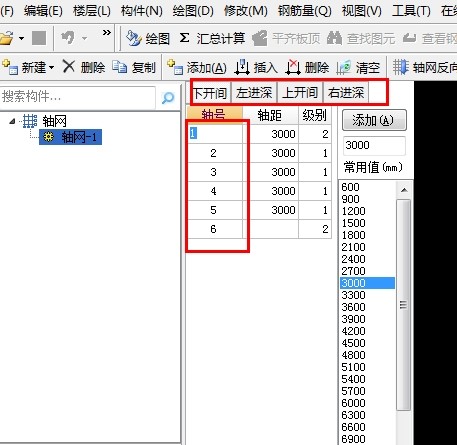This screenshot has height=445, width=457.
Task: Click the 轴距 column header
Action: 270,115
